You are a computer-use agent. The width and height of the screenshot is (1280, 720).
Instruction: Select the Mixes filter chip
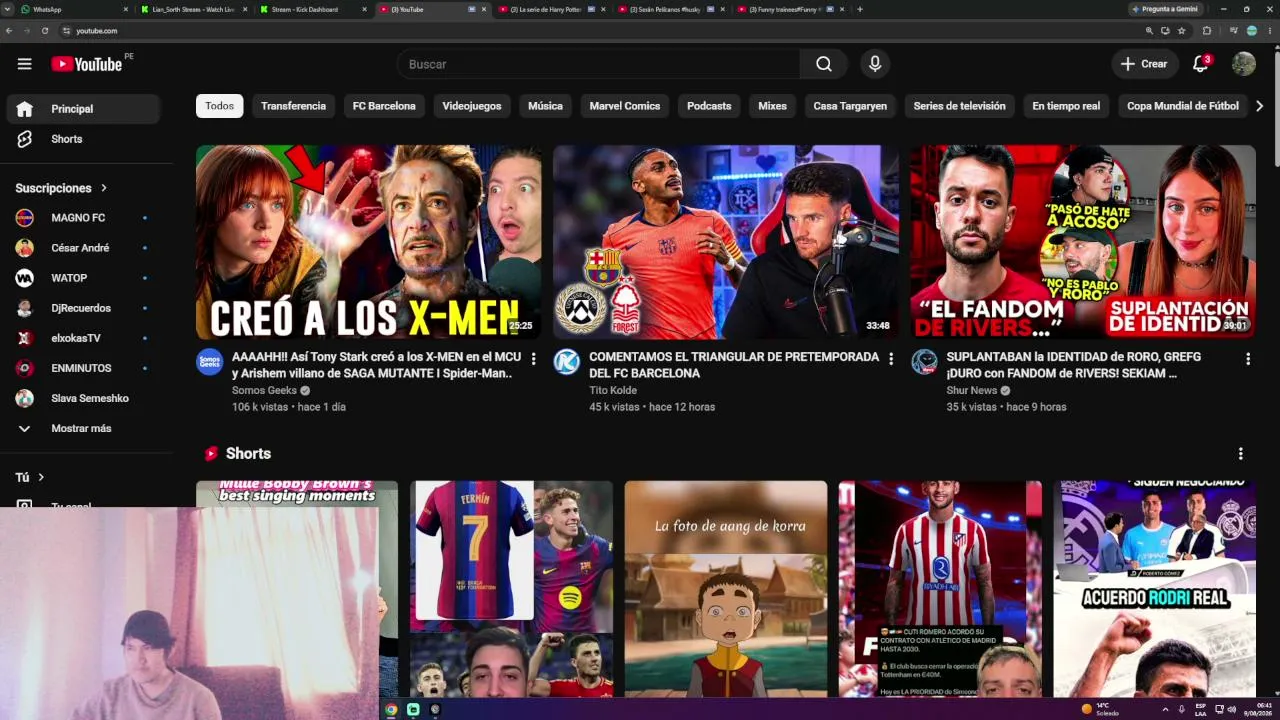[772, 106]
